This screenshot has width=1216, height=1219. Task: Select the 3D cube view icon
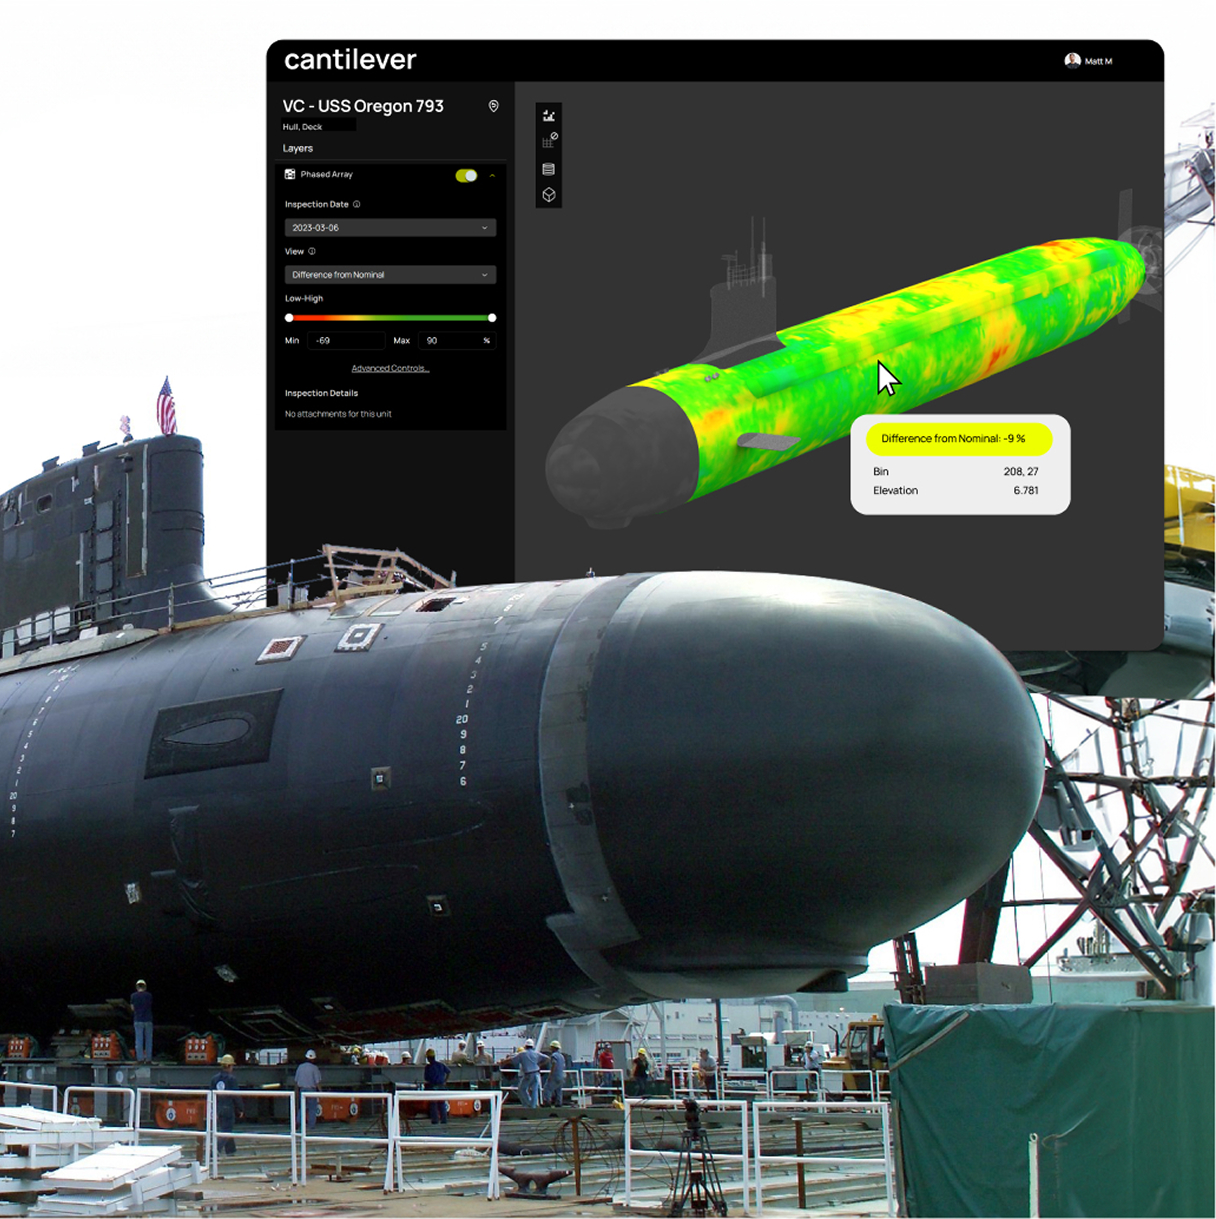point(549,195)
